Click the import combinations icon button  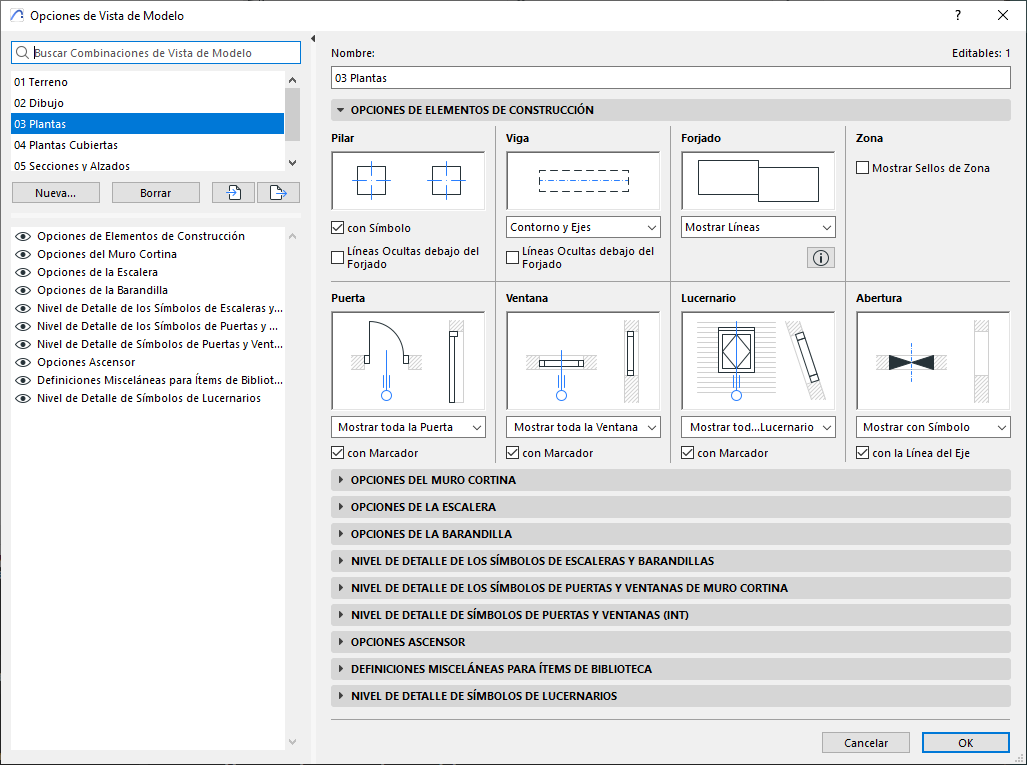coord(233,193)
